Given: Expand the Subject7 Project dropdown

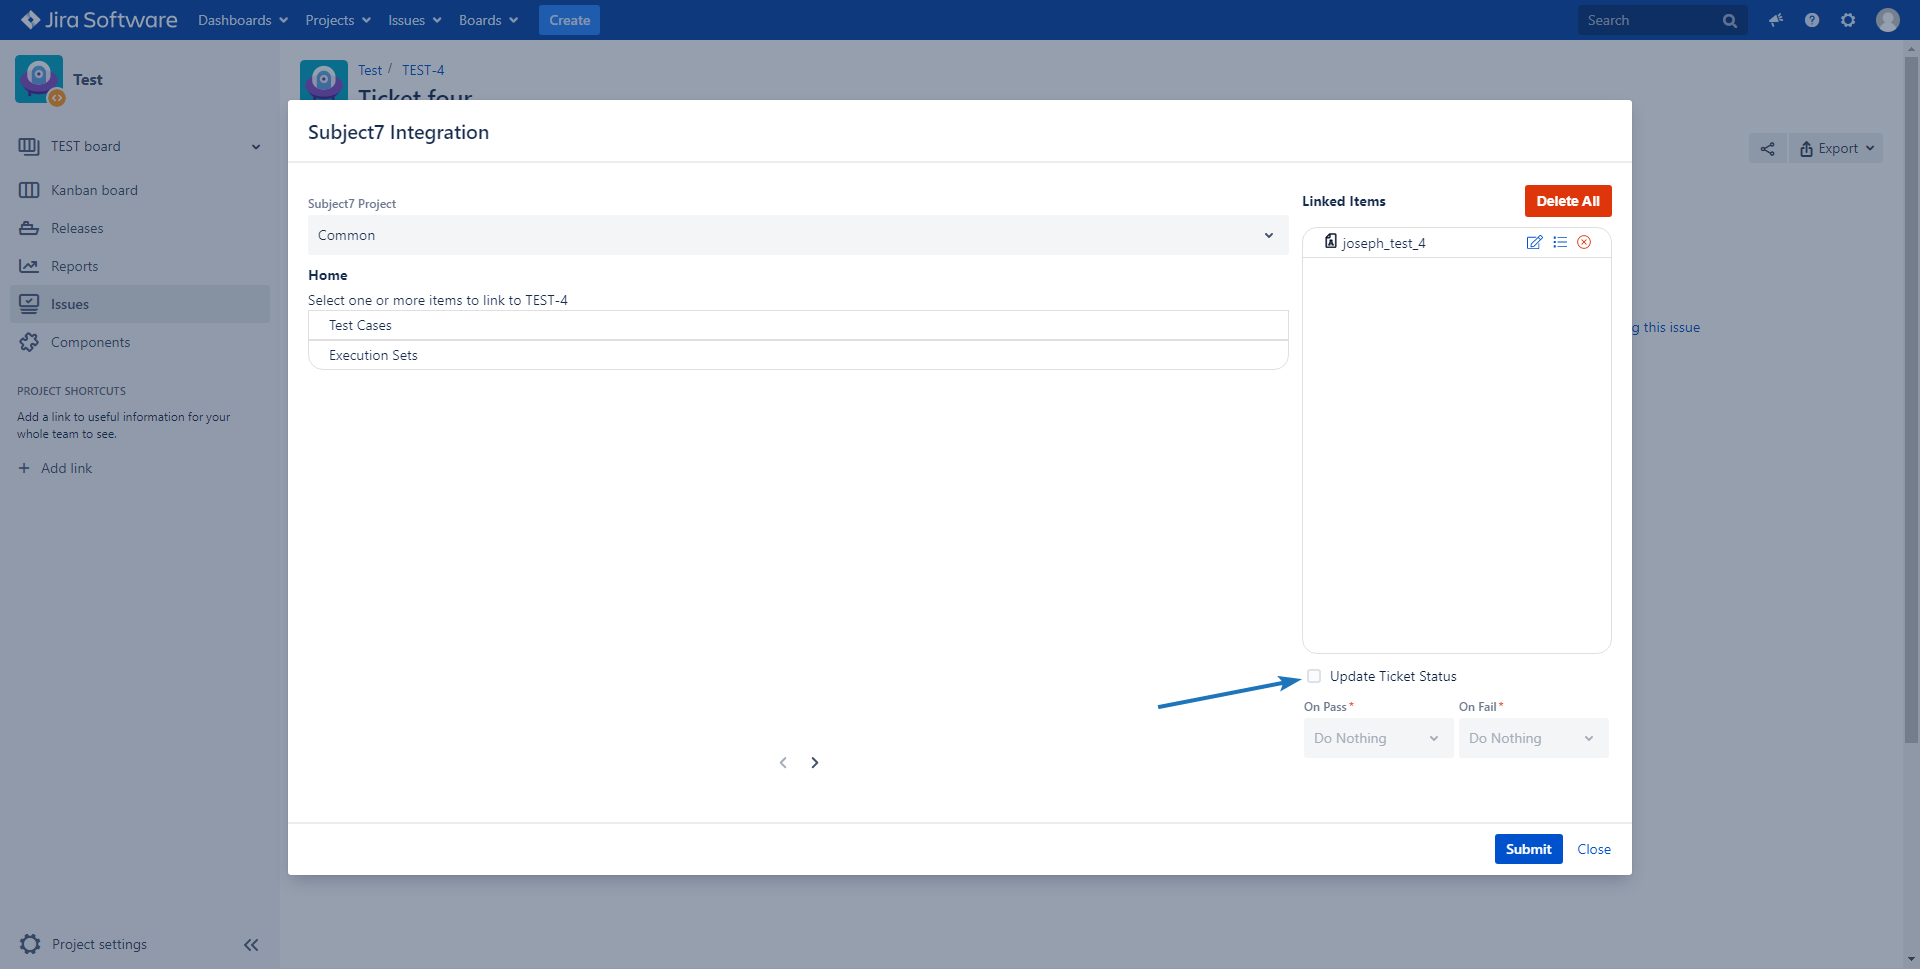Looking at the screenshot, I should tap(796, 236).
